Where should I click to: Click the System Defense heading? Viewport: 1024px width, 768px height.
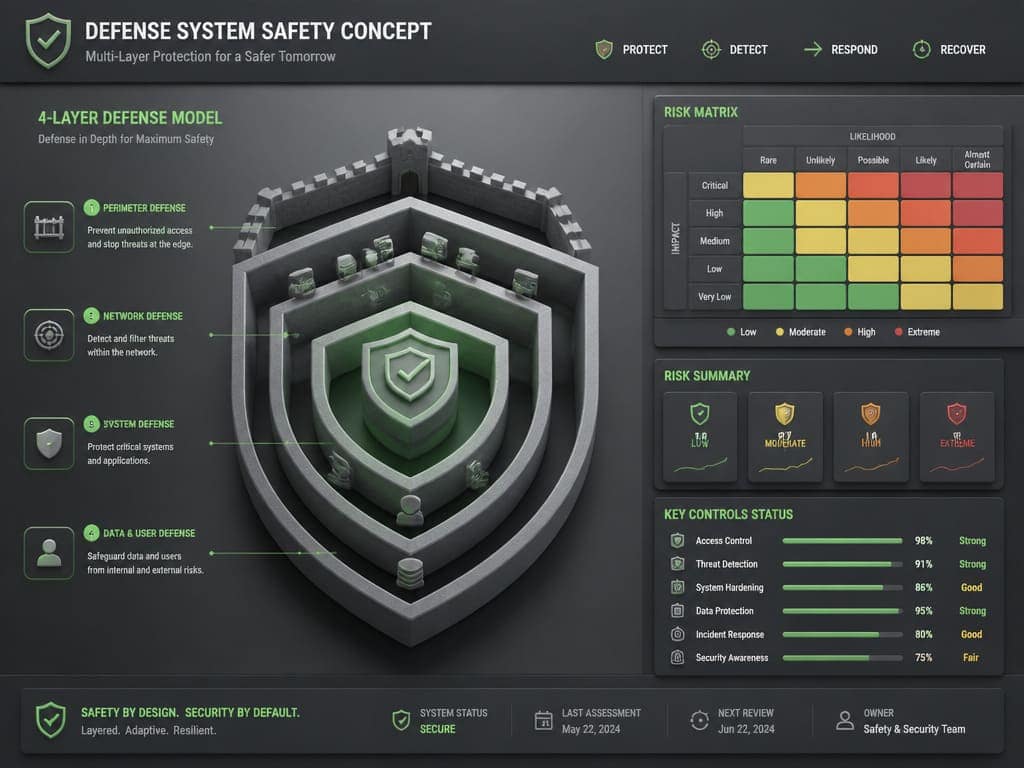[x=138, y=424]
